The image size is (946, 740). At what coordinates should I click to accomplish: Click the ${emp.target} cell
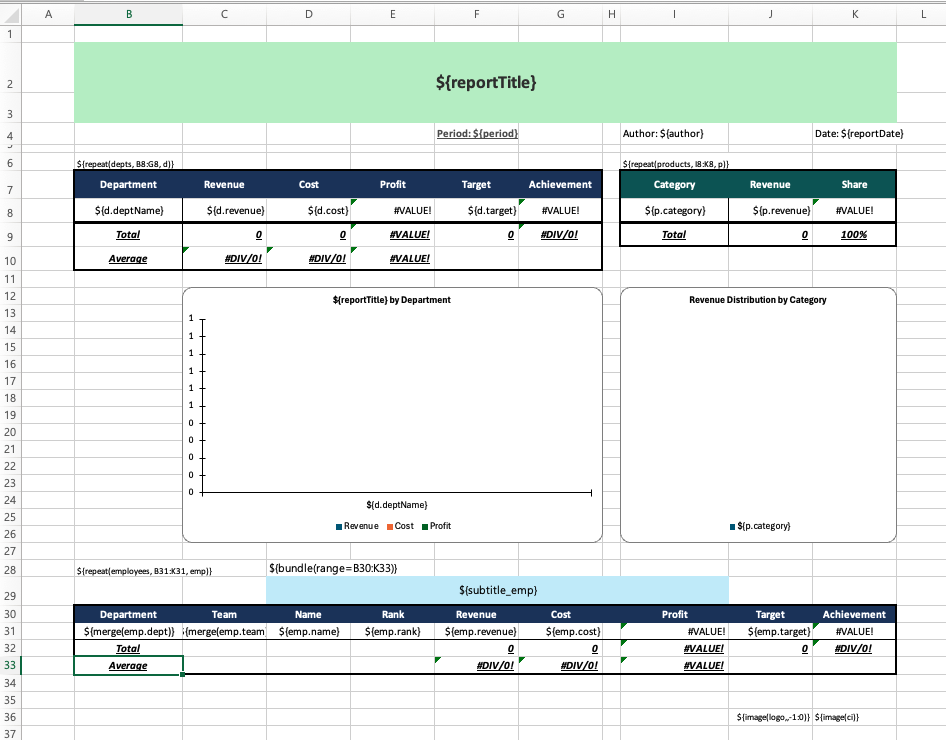[770, 631]
